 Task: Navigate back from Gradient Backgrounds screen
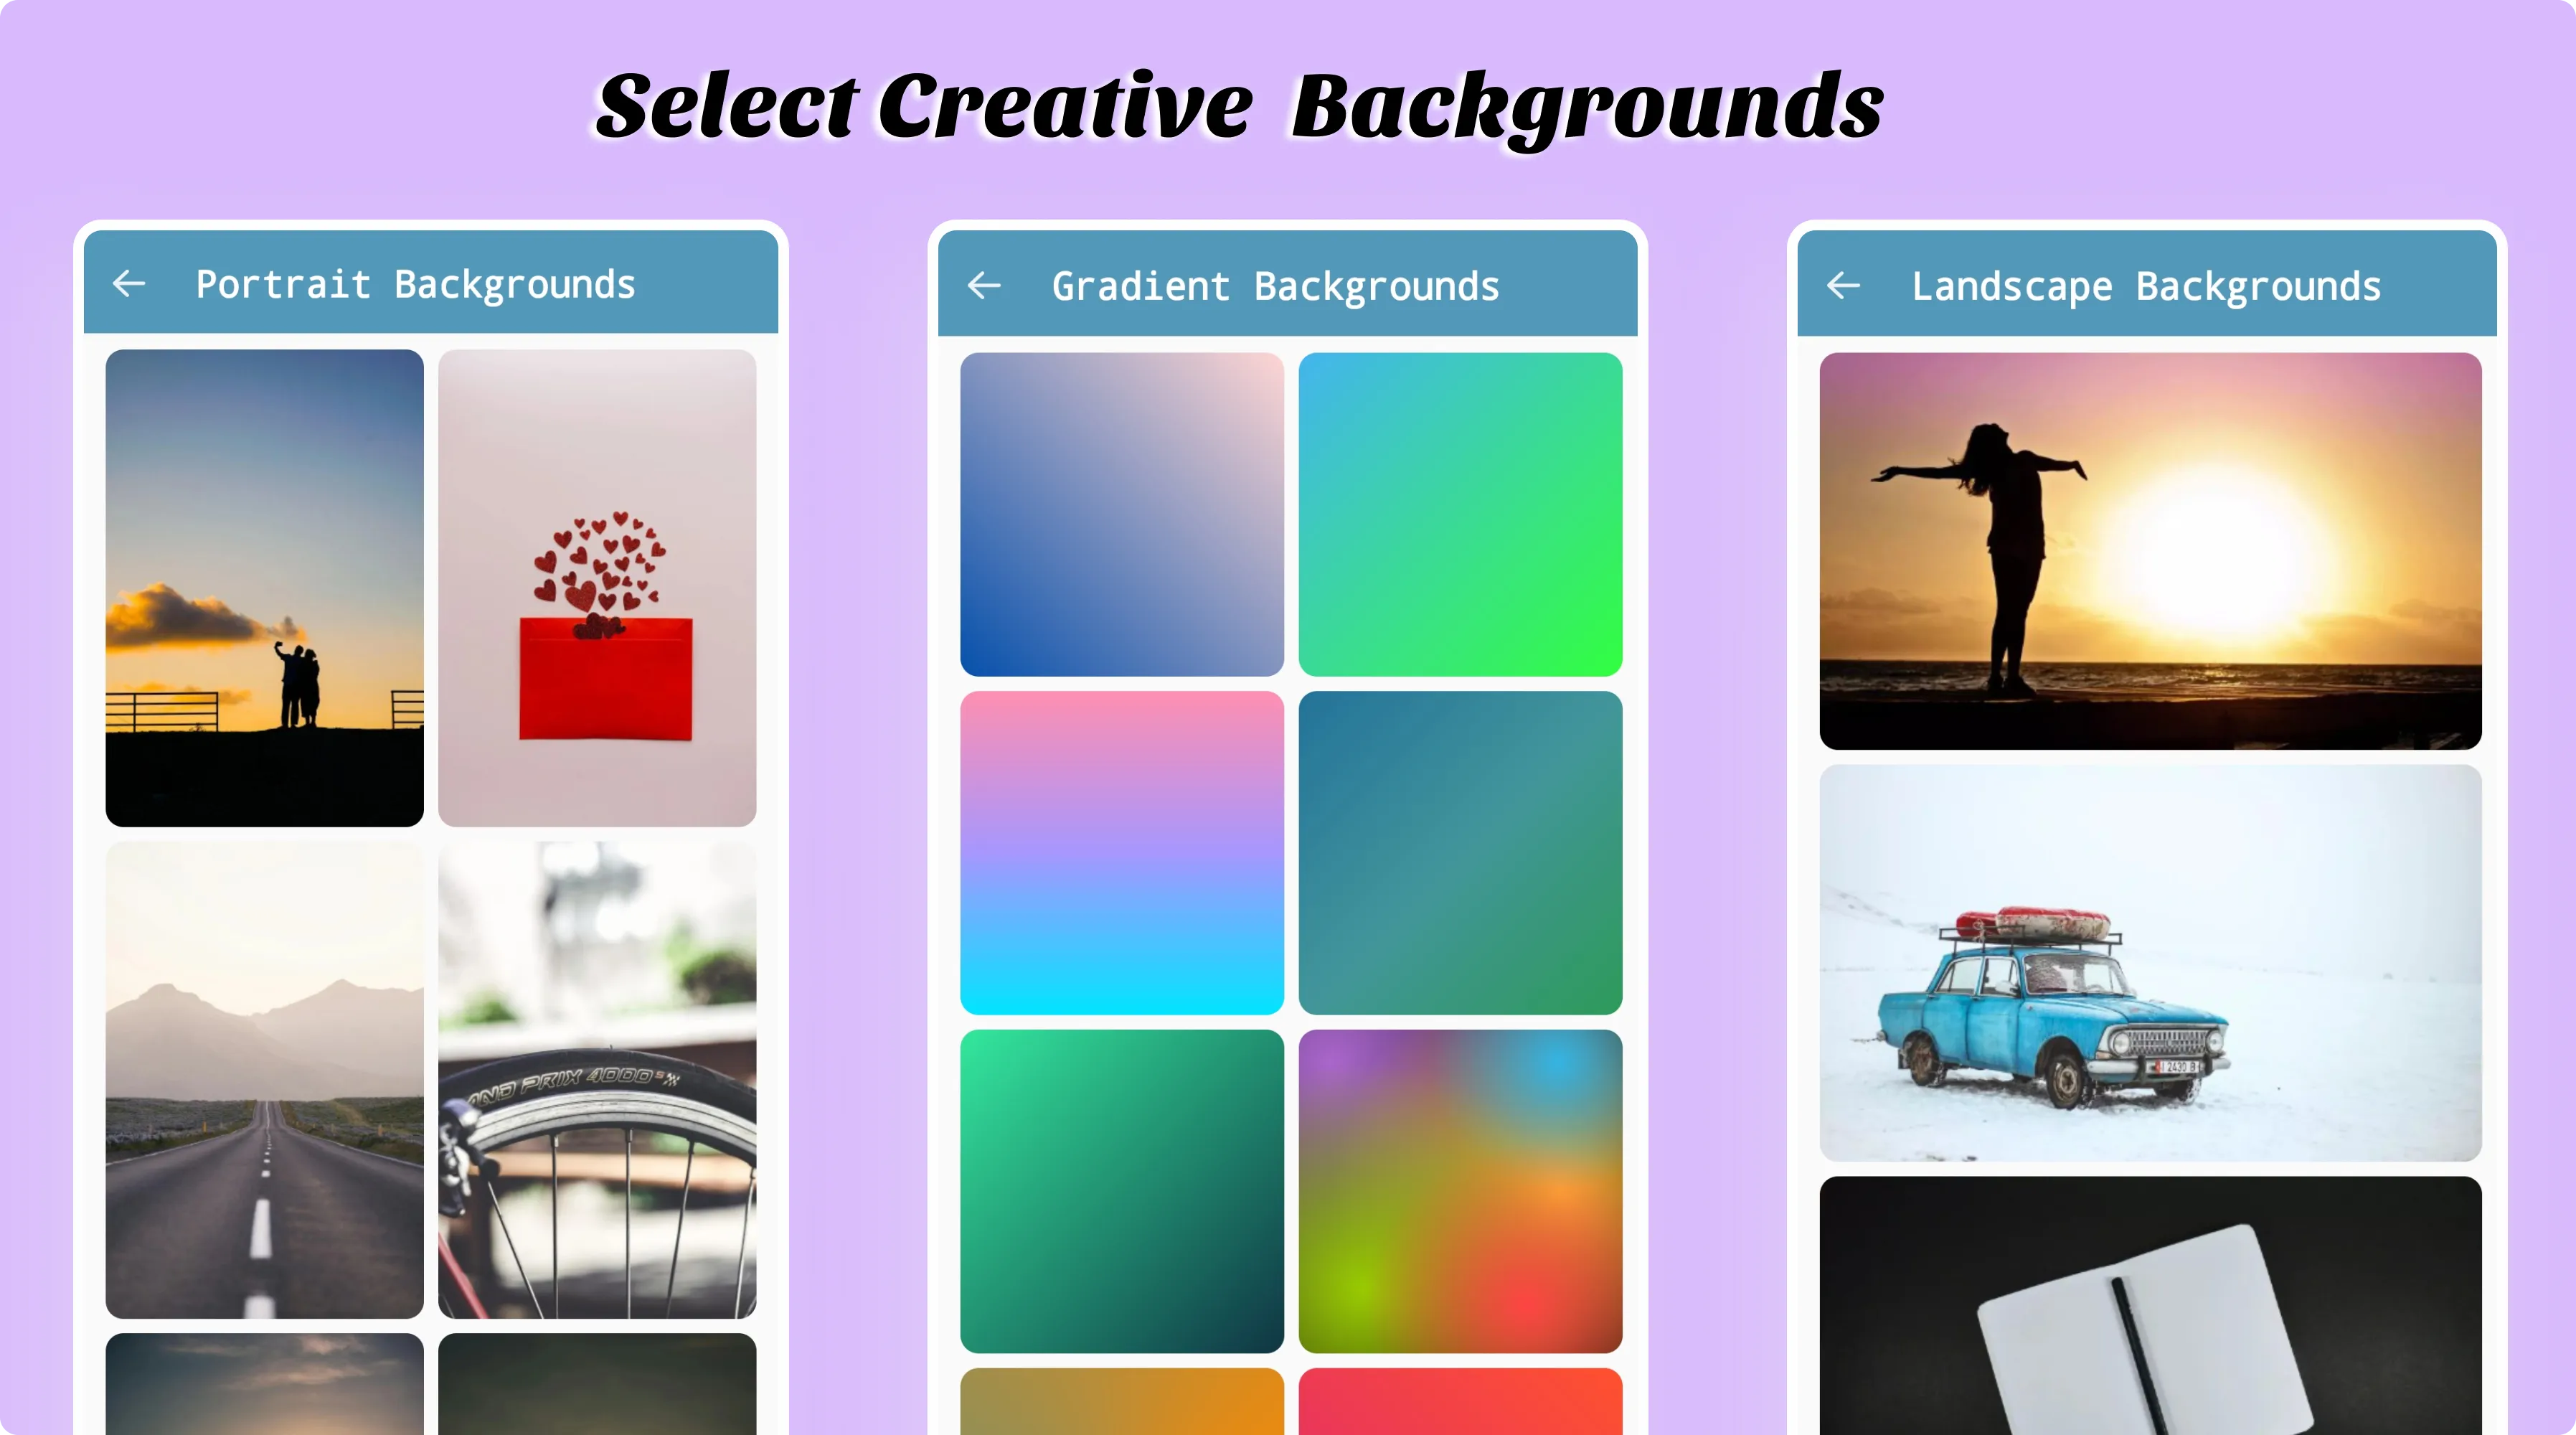[986, 285]
